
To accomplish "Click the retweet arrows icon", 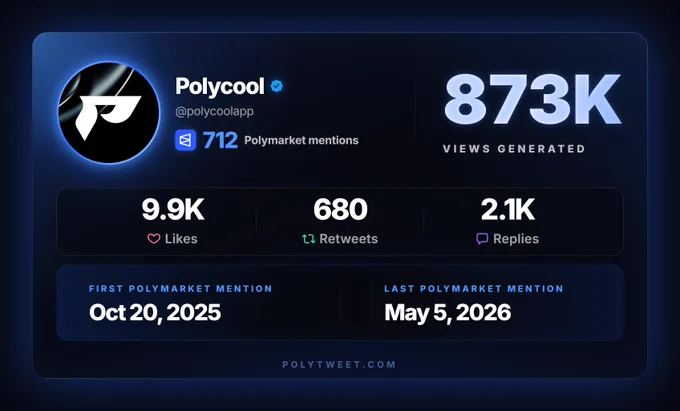I will click(308, 239).
